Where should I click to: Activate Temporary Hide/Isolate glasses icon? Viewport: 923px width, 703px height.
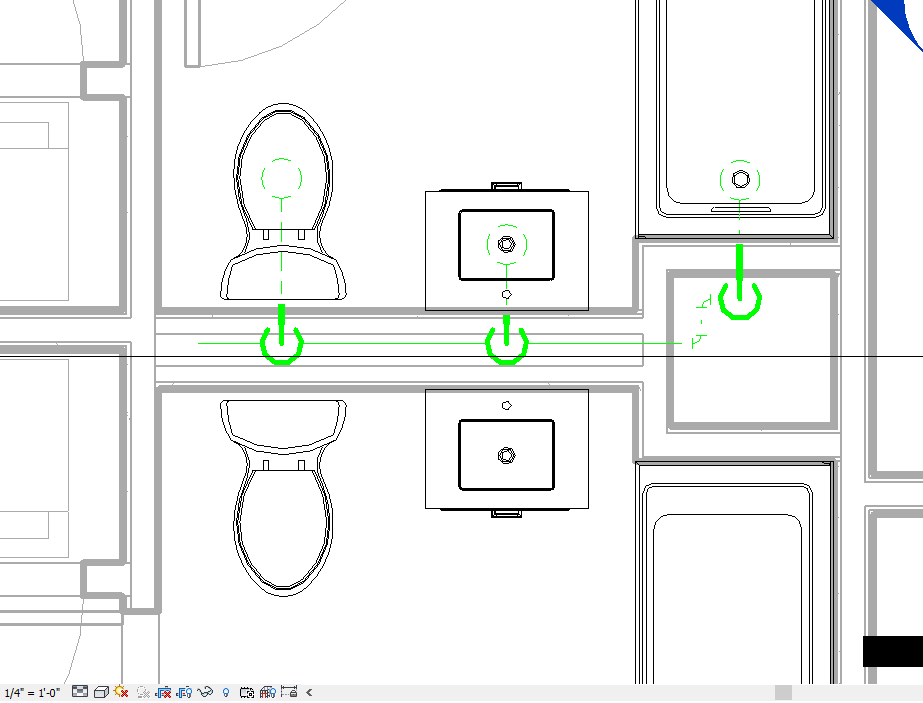(207, 690)
